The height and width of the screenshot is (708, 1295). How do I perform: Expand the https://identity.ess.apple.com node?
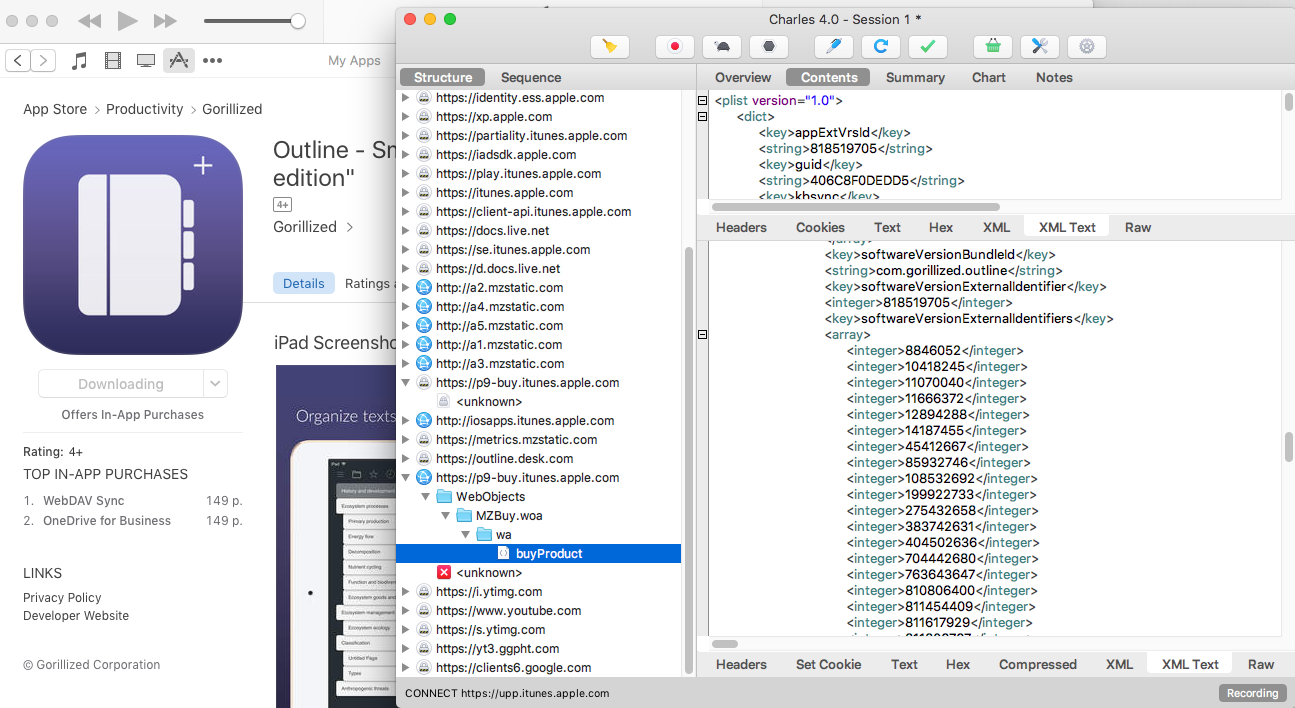coord(405,98)
